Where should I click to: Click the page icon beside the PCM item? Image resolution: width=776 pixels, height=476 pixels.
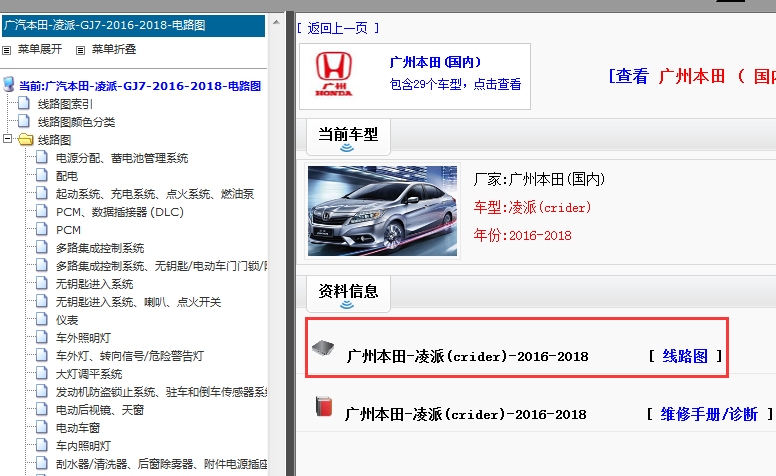tap(42, 229)
